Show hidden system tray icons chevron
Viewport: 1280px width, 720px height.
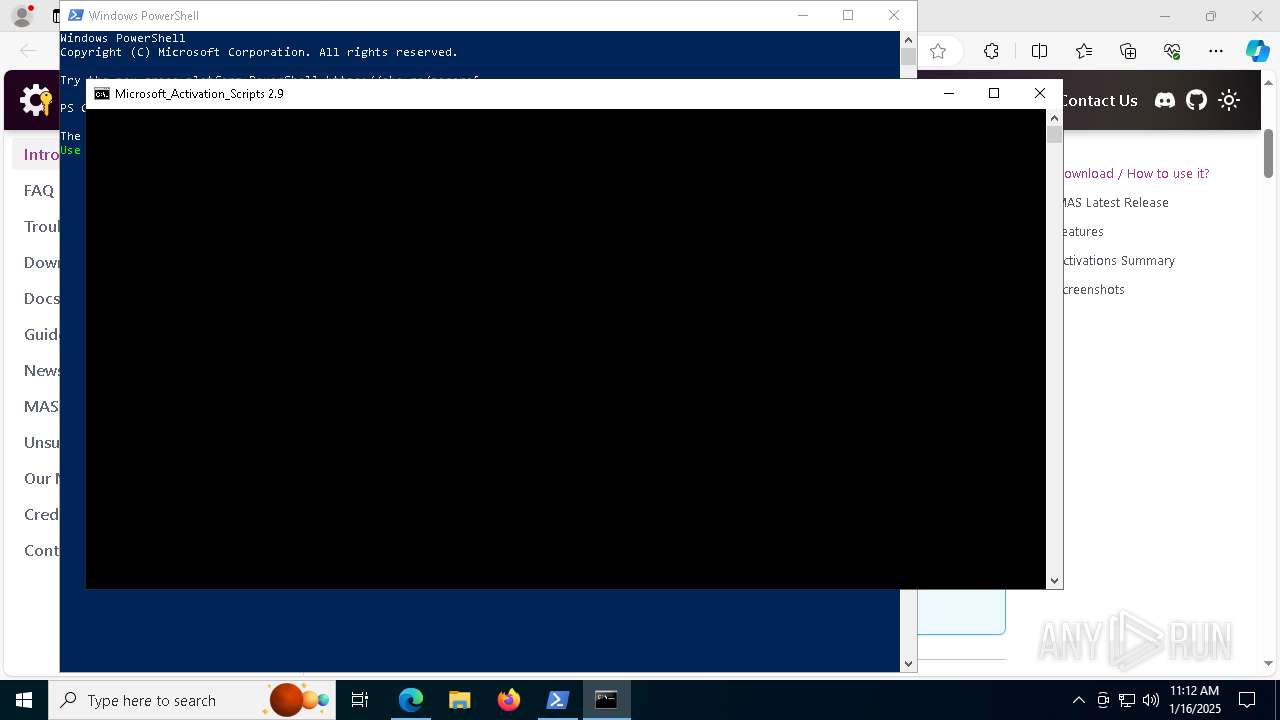(x=1078, y=700)
